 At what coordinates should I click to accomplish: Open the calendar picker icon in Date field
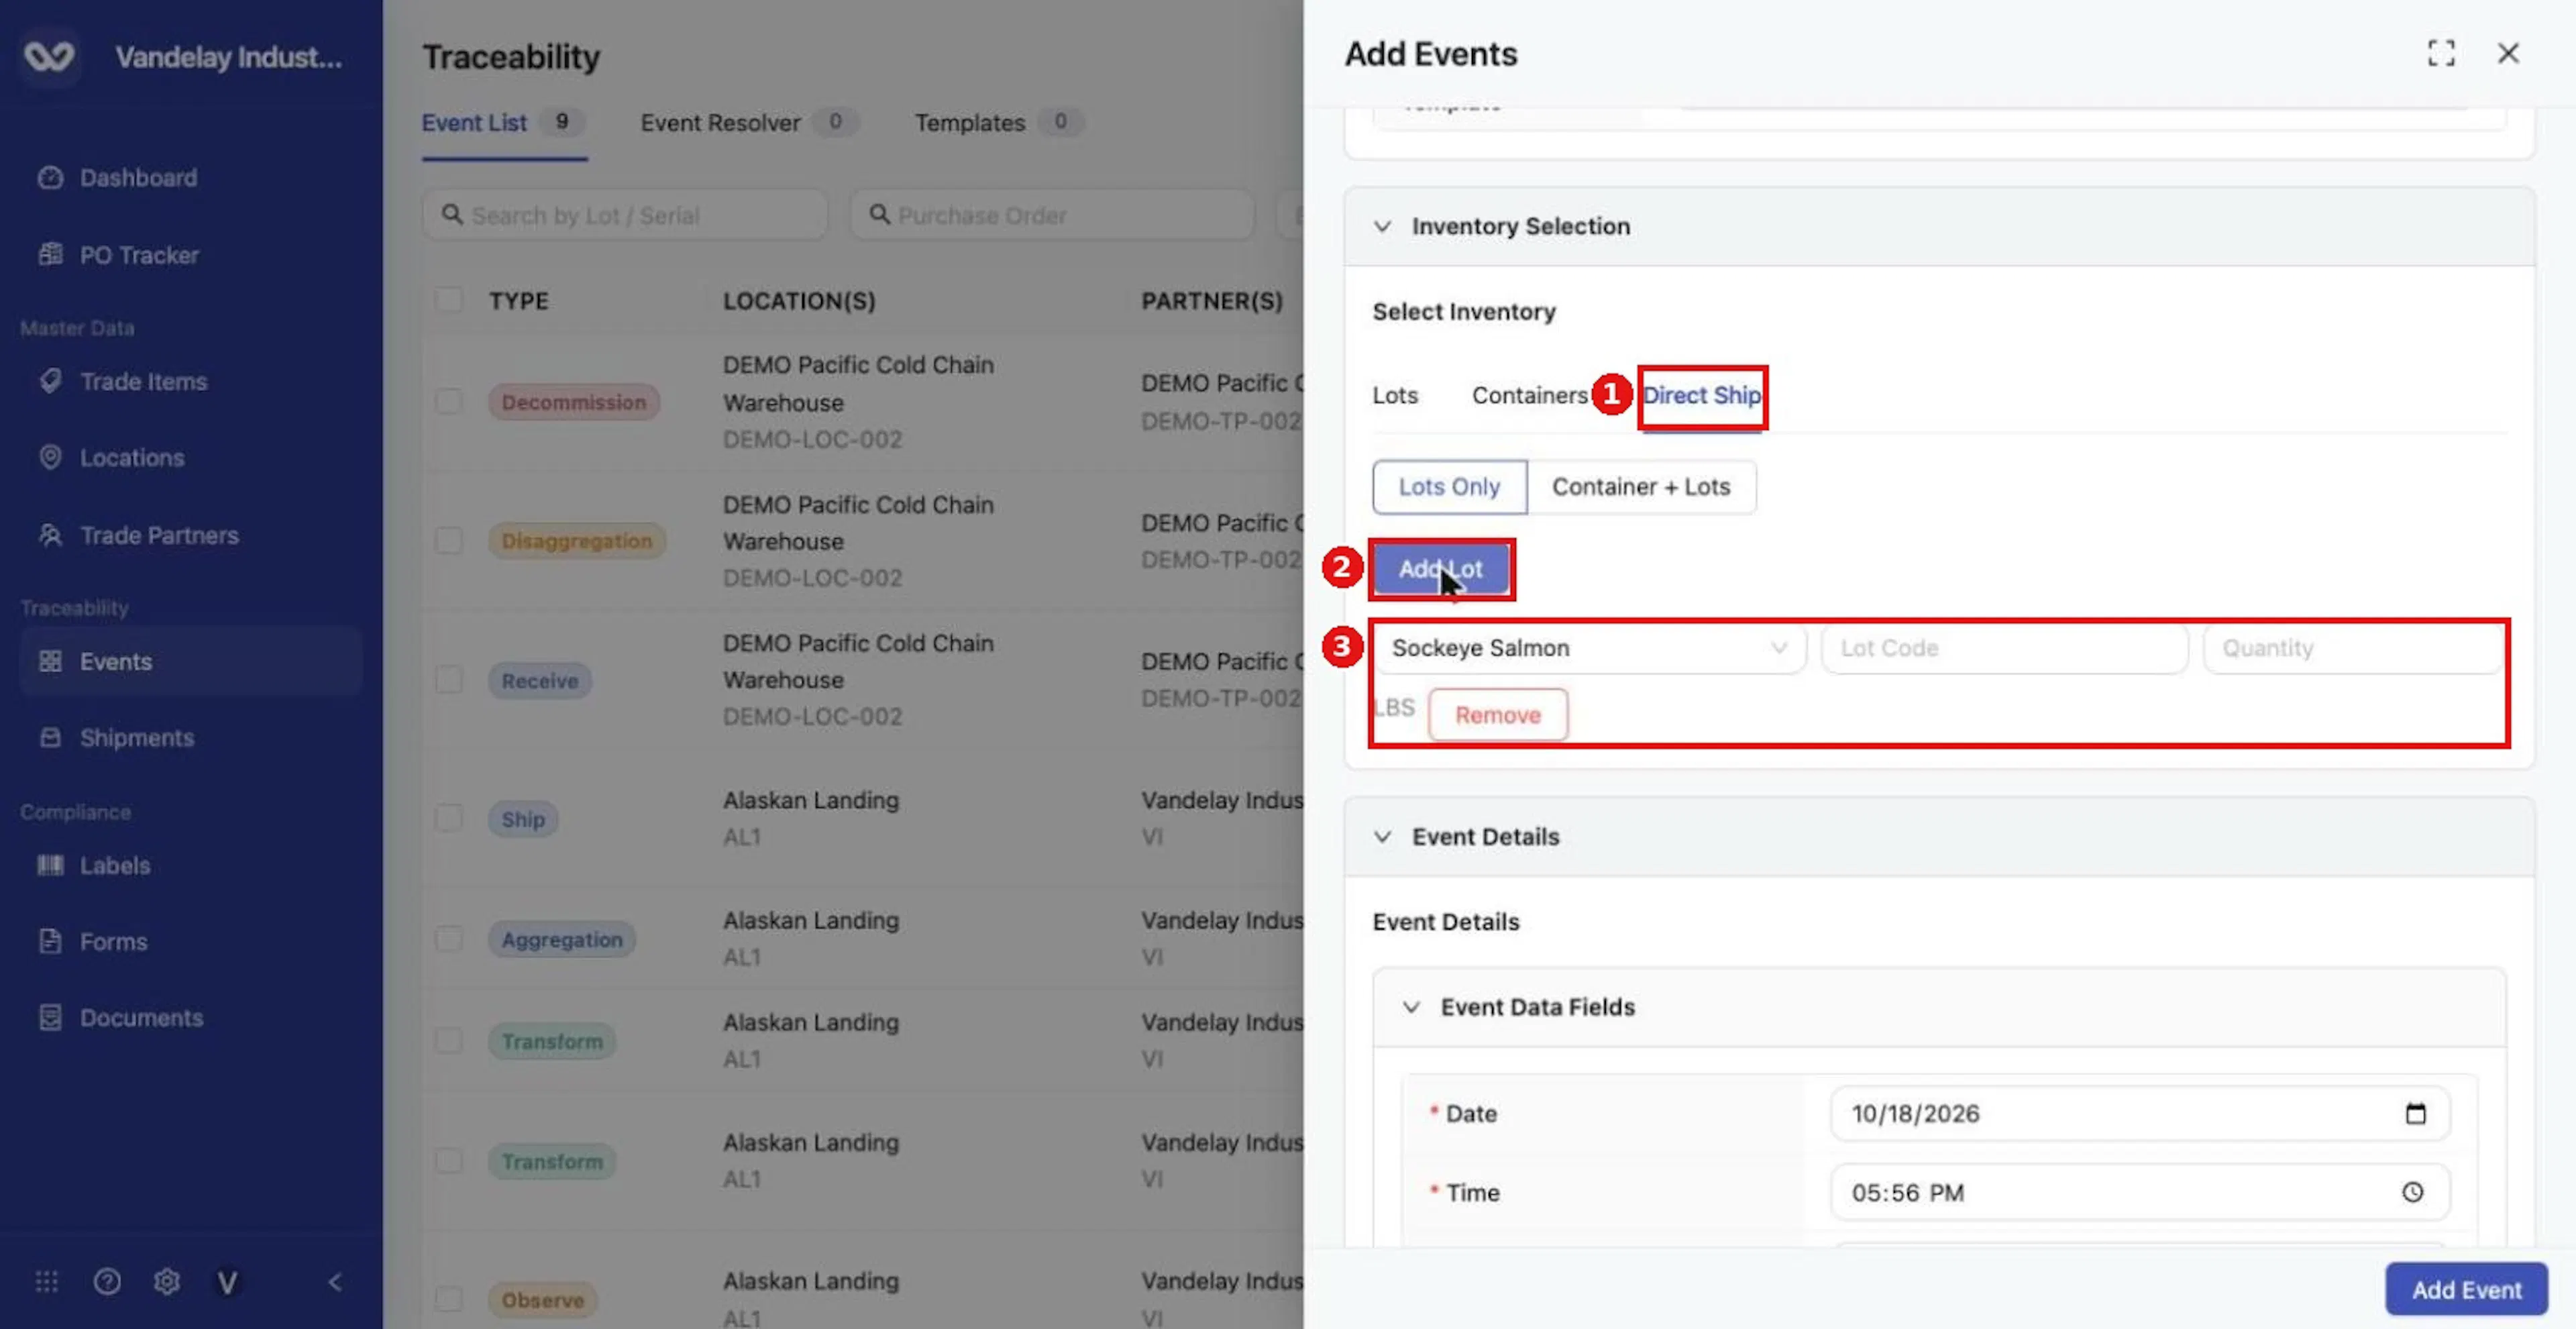pyautogui.click(x=2415, y=1113)
